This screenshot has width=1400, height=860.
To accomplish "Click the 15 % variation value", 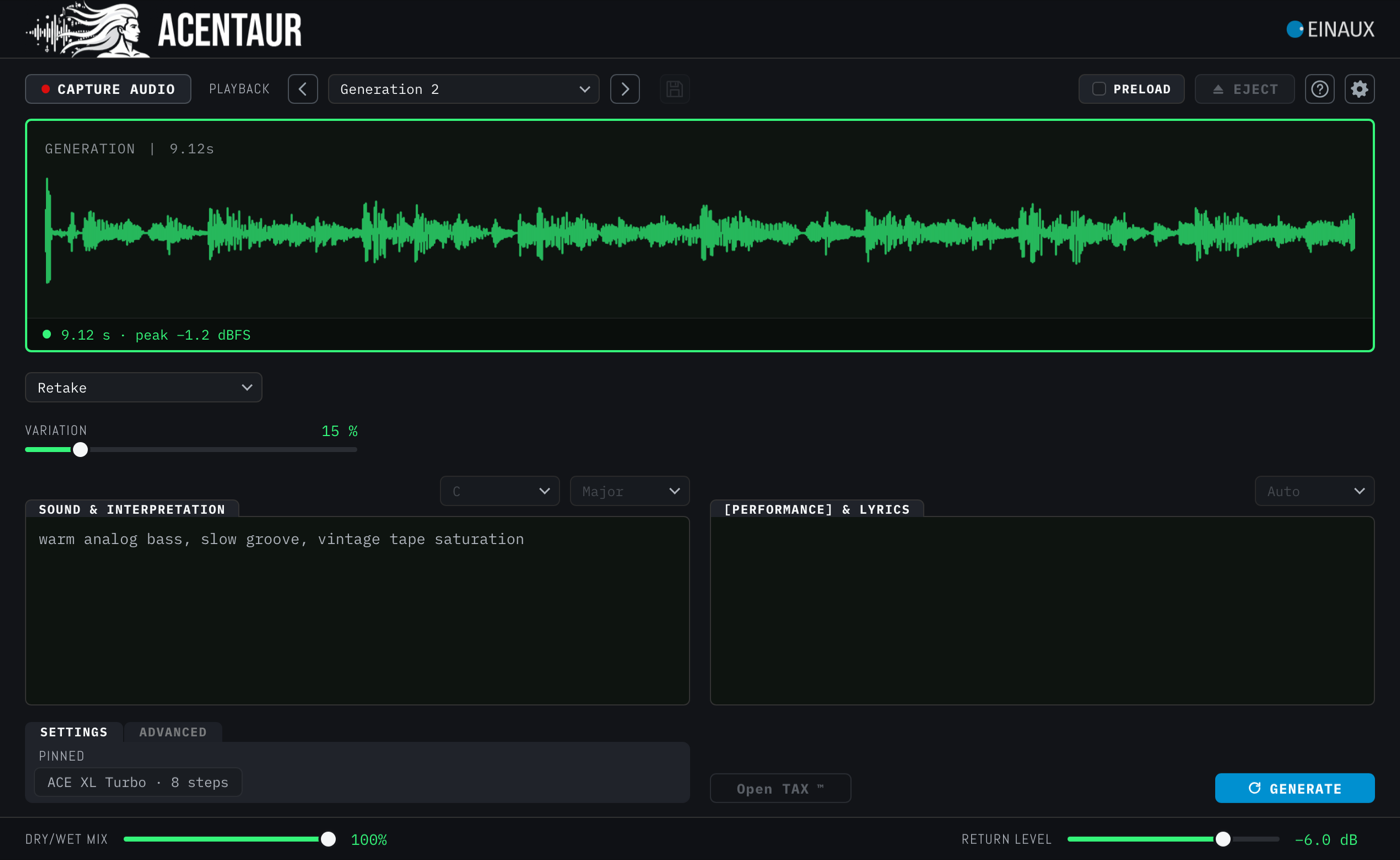I will pyautogui.click(x=339, y=431).
